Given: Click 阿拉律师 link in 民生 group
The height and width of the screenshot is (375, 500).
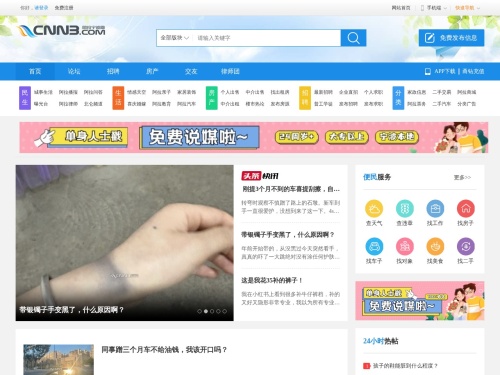Looking at the screenshot, I should (68, 104).
